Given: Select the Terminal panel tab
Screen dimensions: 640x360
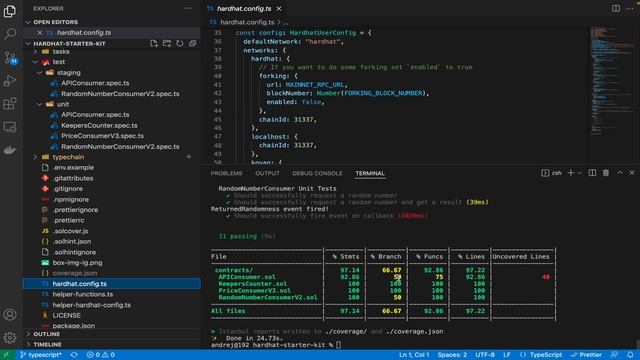Looking at the screenshot, I should pos(370,173).
